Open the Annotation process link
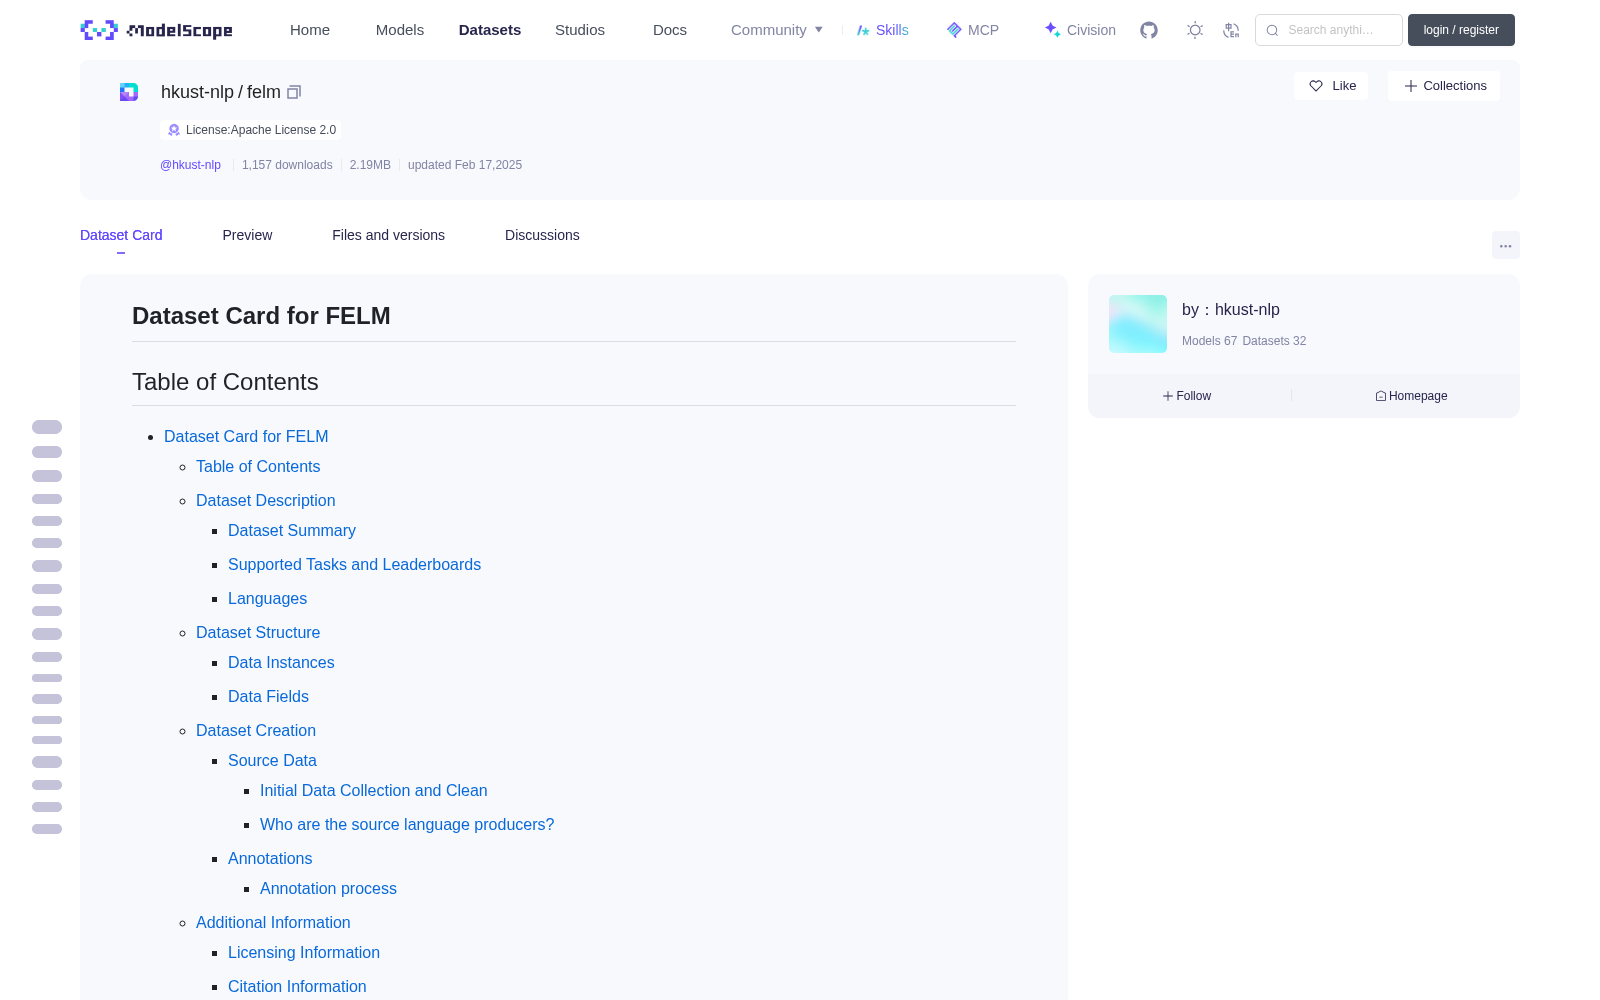 click(x=328, y=888)
